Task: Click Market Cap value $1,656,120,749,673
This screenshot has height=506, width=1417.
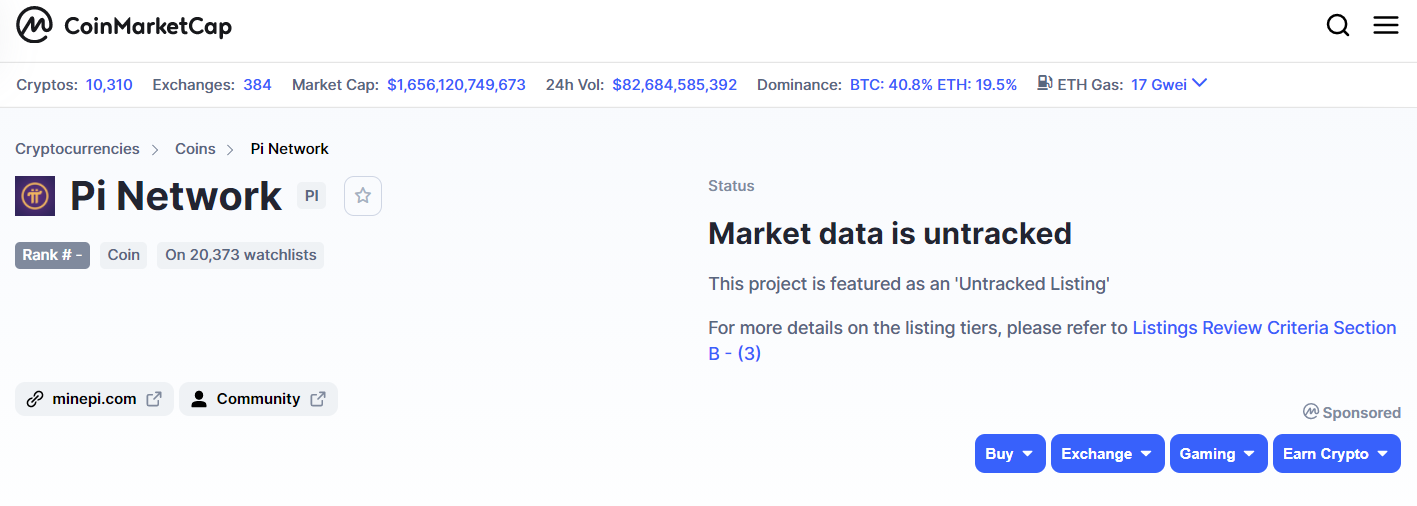Action: (x=456, y=85)
